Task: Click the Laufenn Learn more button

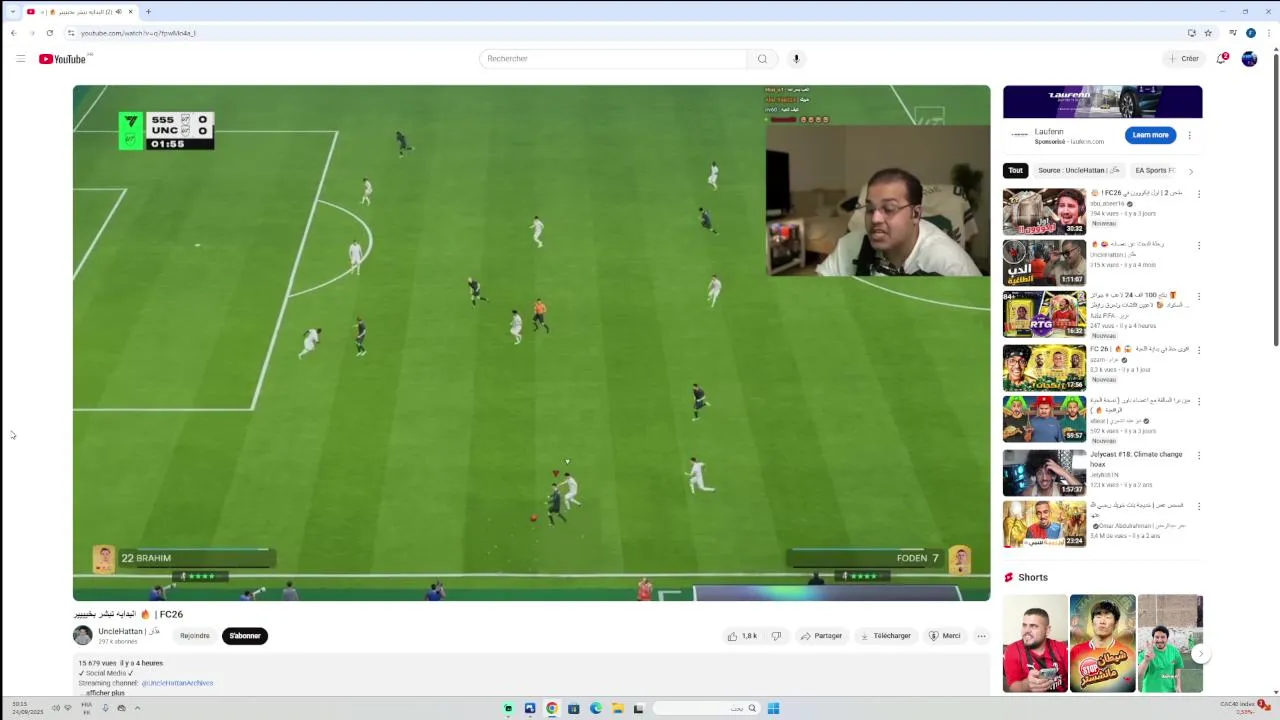Action: (x=1150, y=135)
